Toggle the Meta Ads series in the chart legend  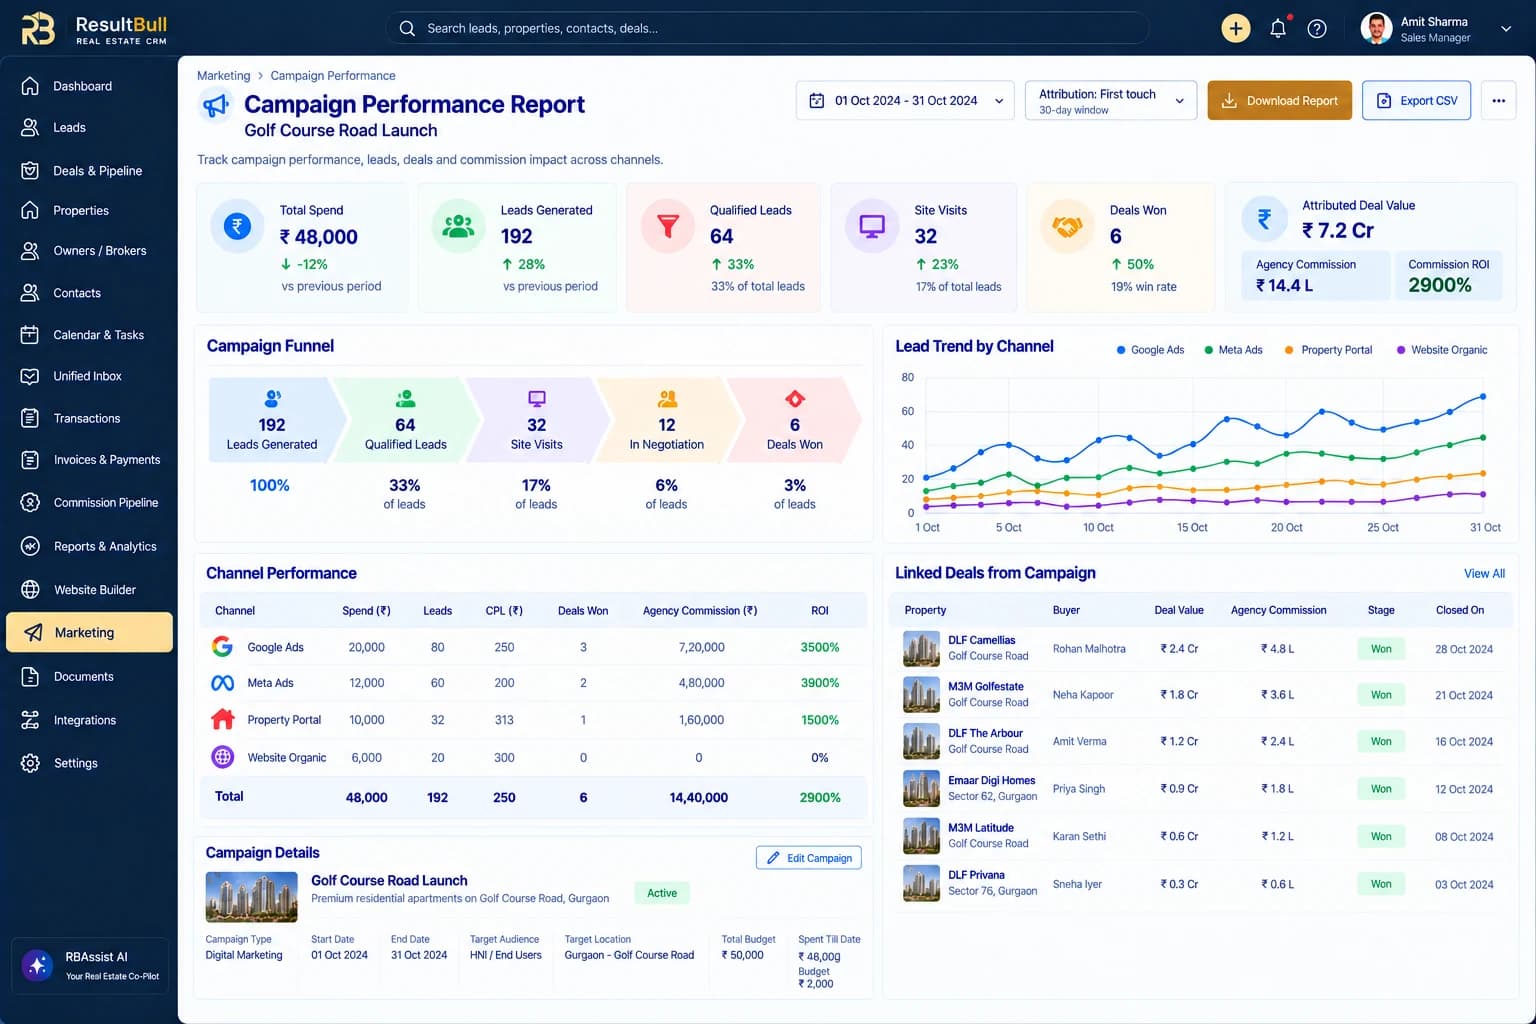(x=1233, y=350)
